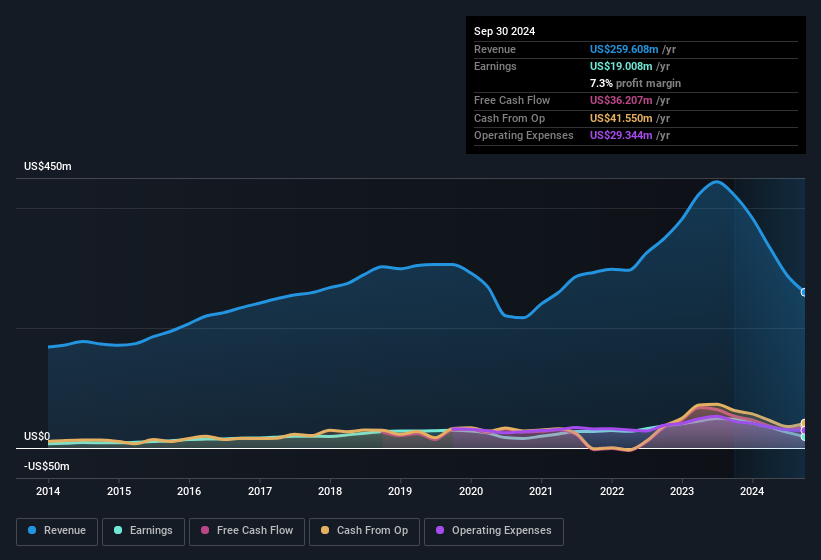Click the 2015 x-axis label
The image size is (821, 560).
119,491
